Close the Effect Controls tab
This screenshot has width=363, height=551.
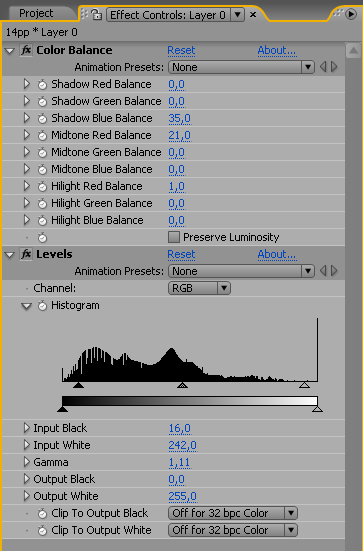(x=253, y=15)
